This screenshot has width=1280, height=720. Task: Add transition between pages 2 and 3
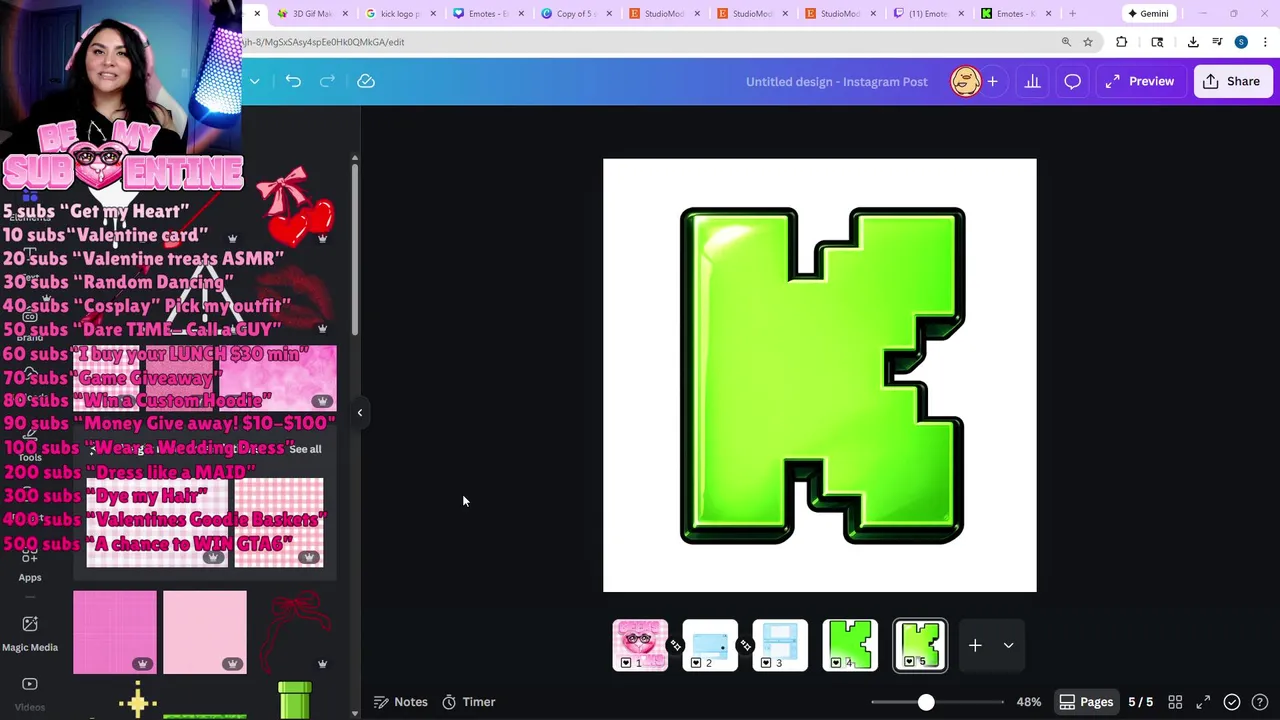click(x=745, y=646)
